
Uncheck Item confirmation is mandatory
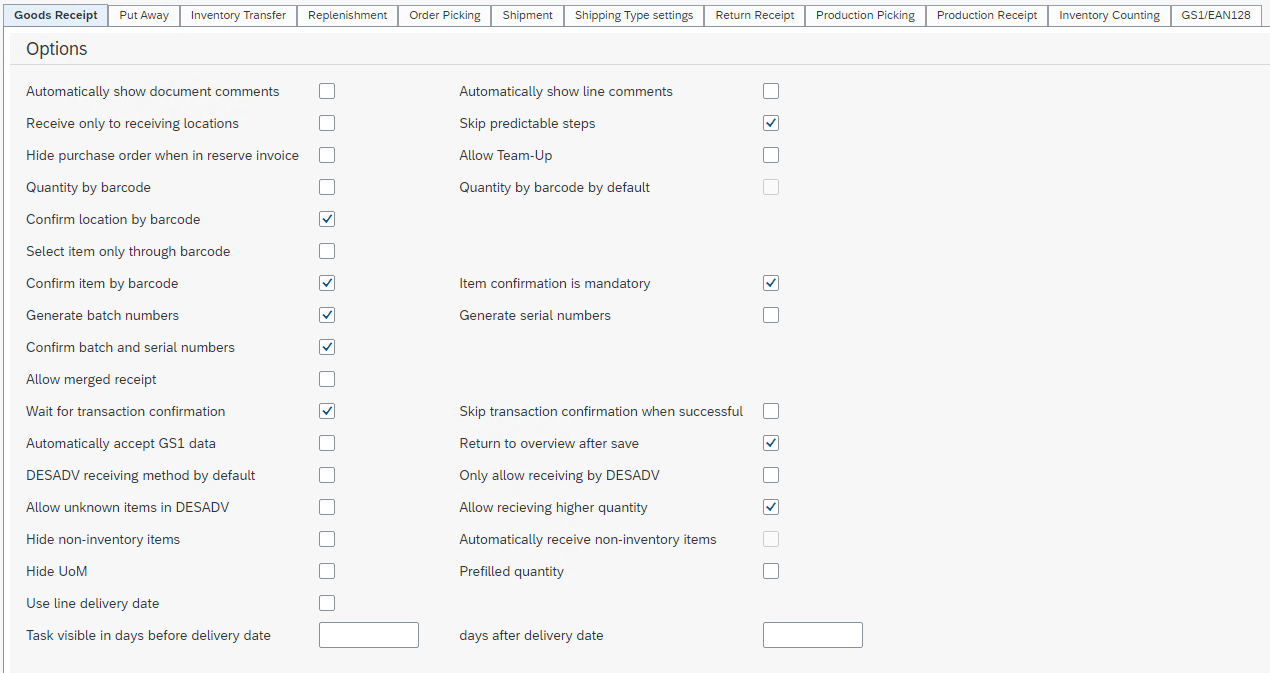[x=771, y=283]
